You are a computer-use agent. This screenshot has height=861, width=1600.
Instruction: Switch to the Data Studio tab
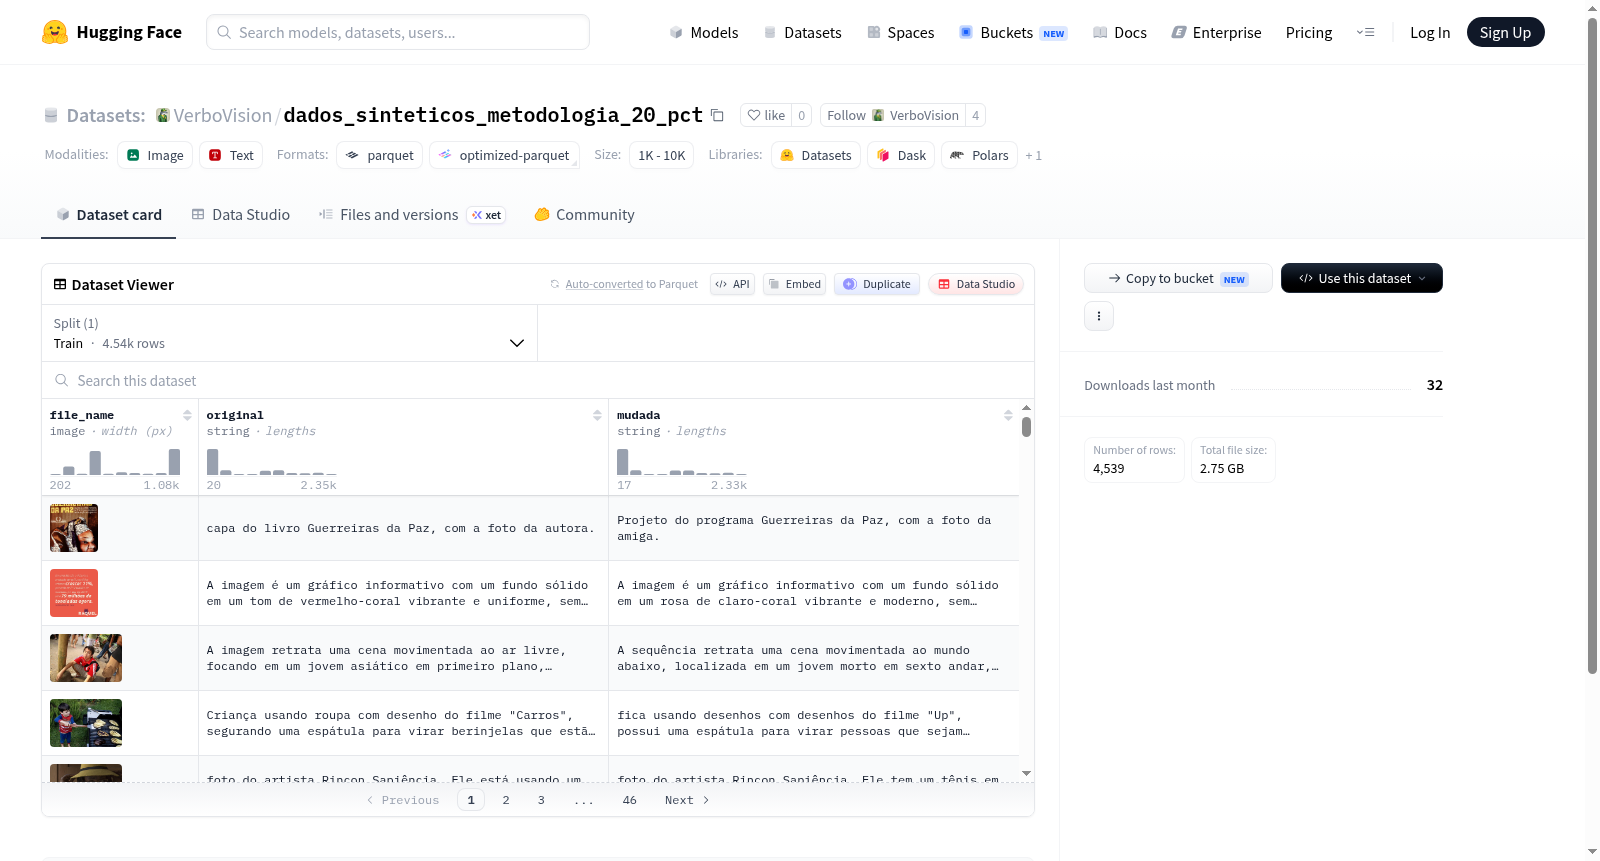(x=241, y=215)
